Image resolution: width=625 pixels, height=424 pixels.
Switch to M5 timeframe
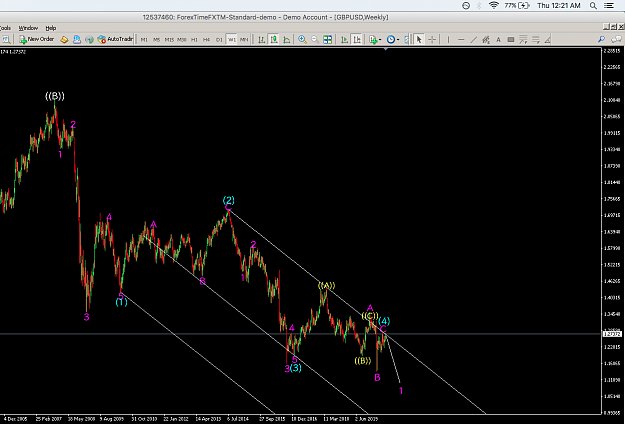pos(156,39)
